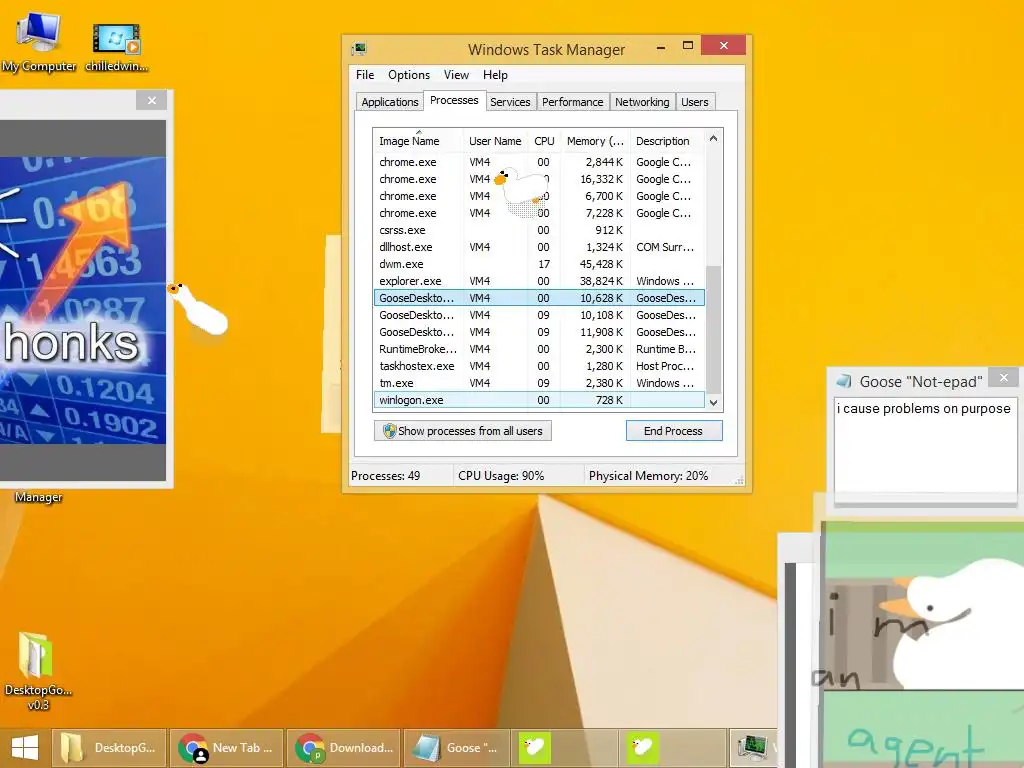This screenshot has height=768, width=1024.
Task: Open the Help menu in Task Manager
Action: click(495, 75)
